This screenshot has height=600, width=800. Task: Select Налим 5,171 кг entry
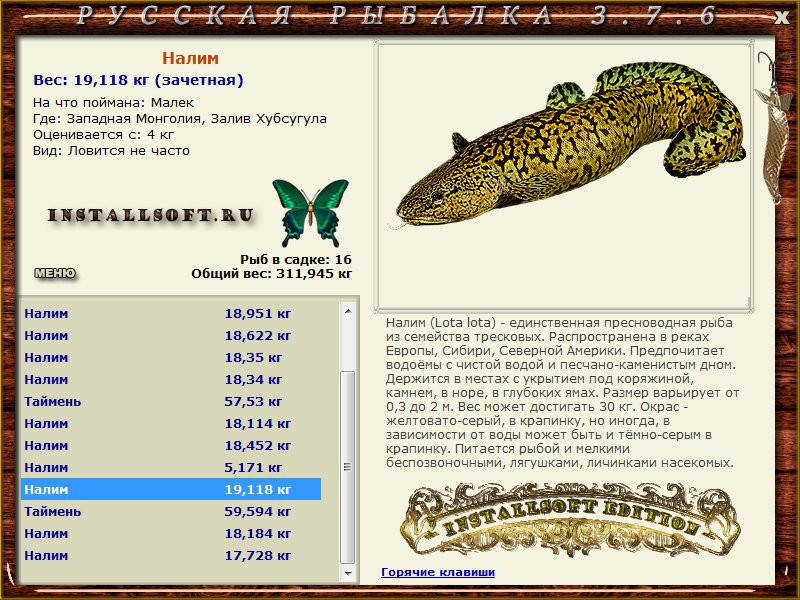click(171, 467)
